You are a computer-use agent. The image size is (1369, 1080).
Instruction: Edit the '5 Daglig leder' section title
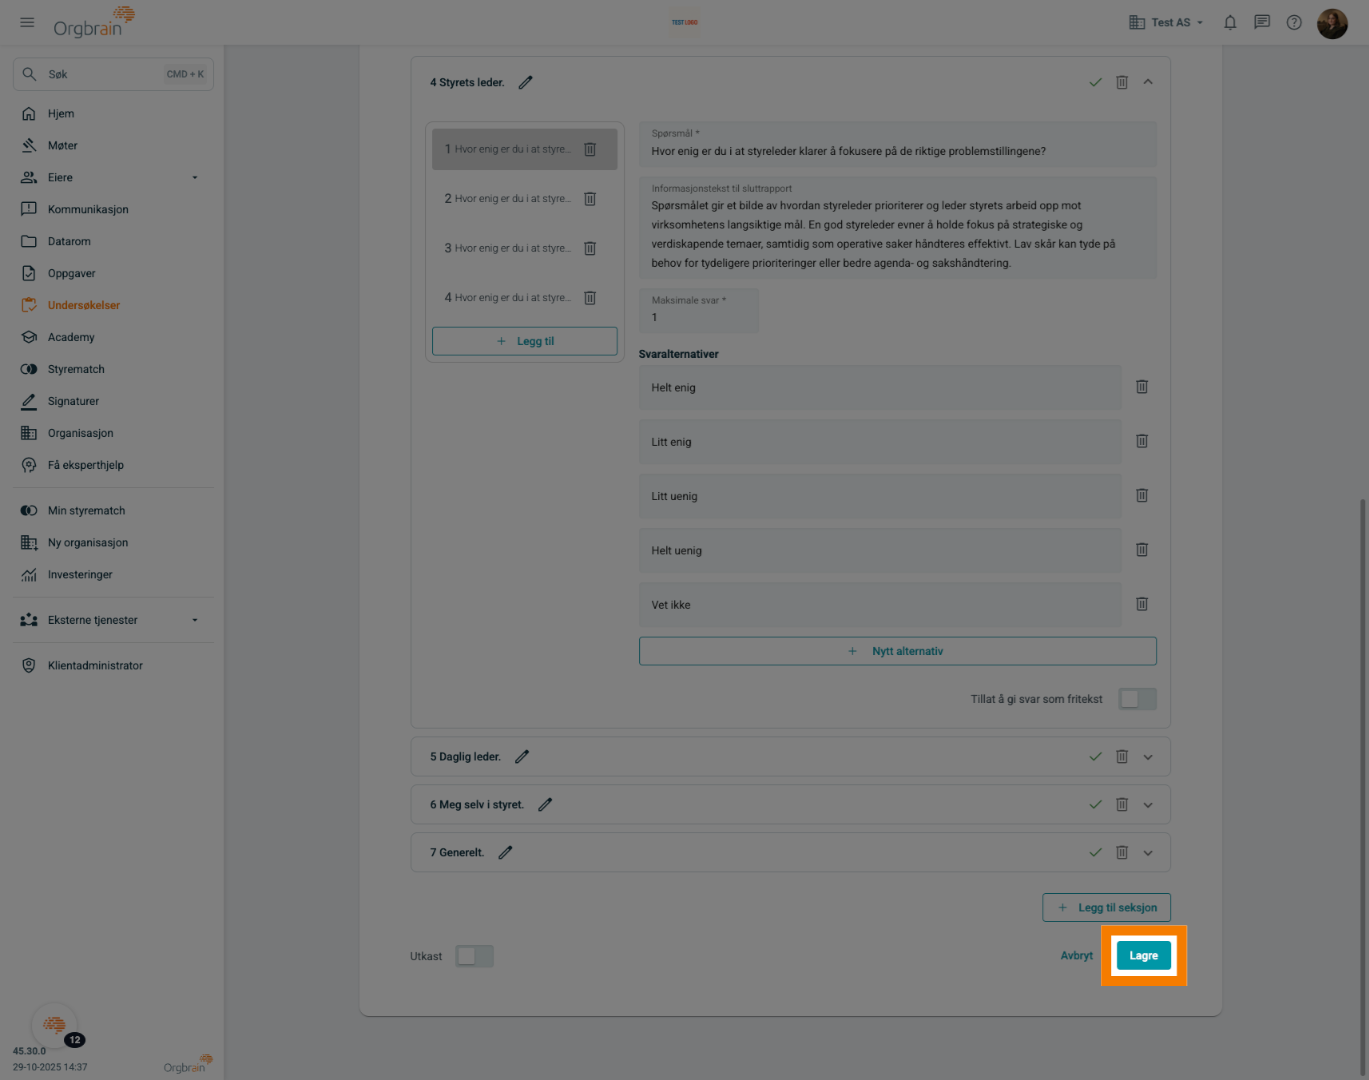[x=522, y=757]
